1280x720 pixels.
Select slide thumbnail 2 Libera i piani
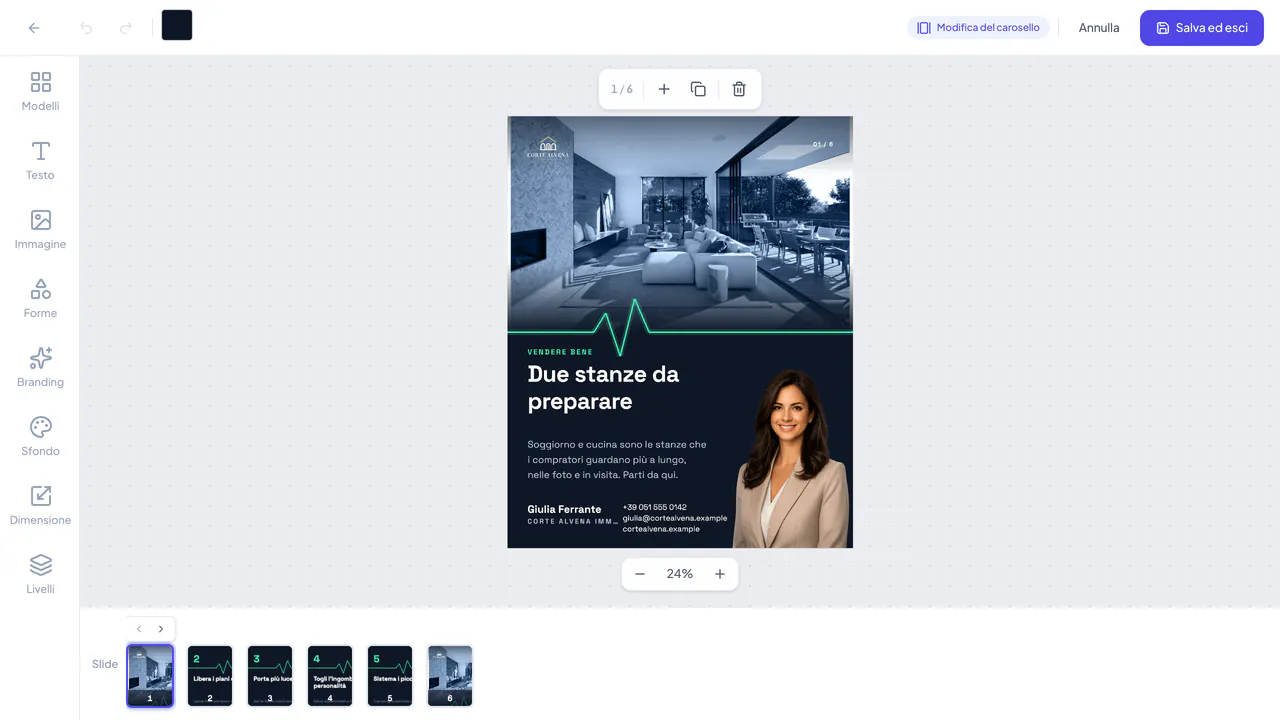coord(210,676)
